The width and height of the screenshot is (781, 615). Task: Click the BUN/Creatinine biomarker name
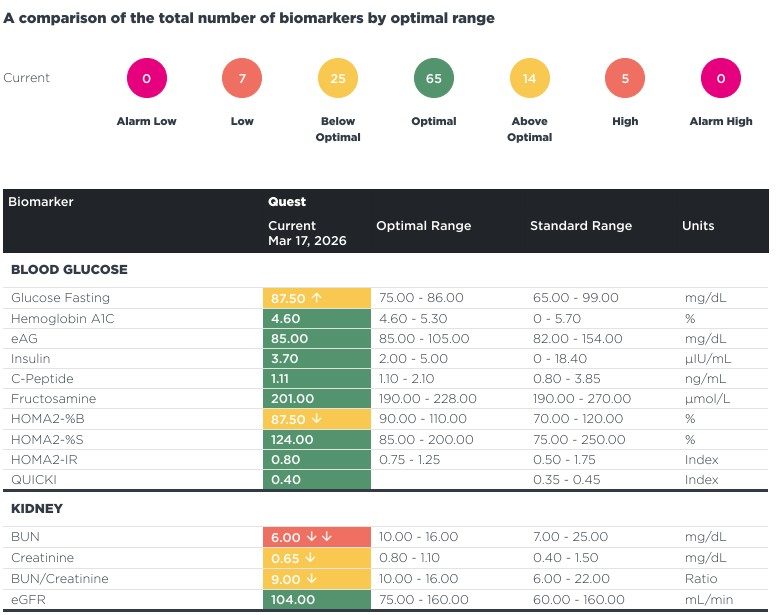[60, 579]
